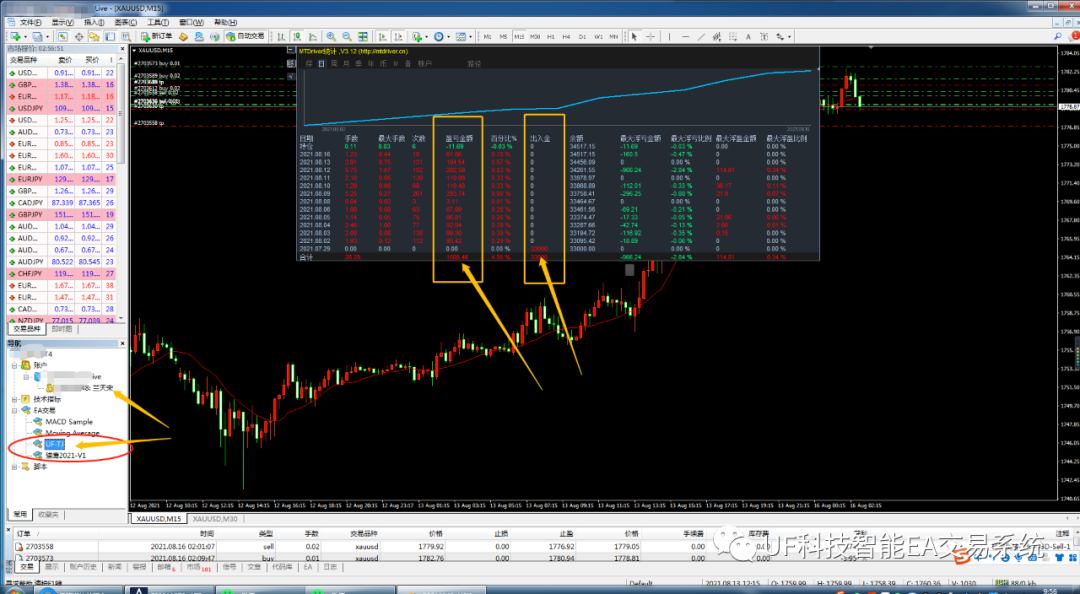Switch chart to bar chart style
This screenshot has width=1080, height=594.
coord(281,36)
